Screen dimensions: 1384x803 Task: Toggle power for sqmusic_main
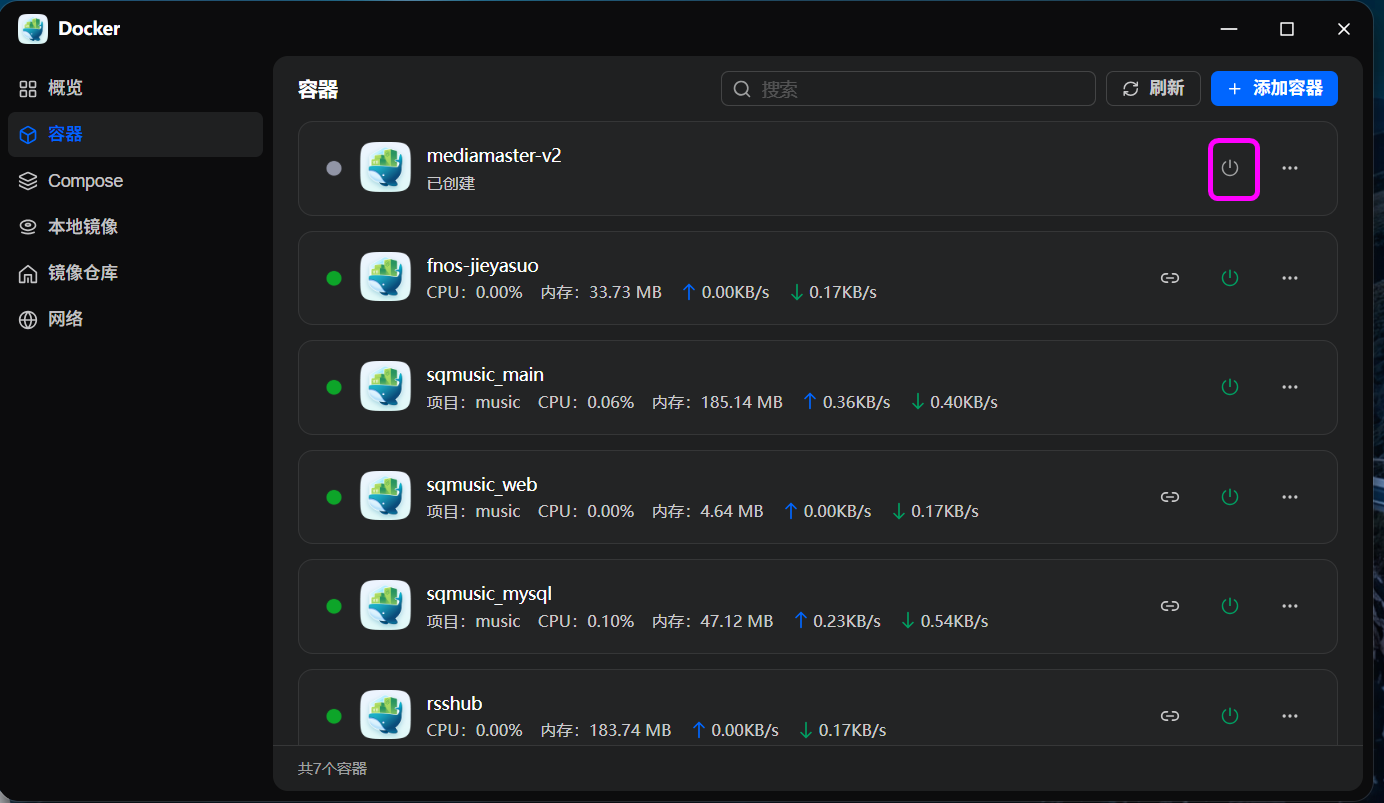1230,387
